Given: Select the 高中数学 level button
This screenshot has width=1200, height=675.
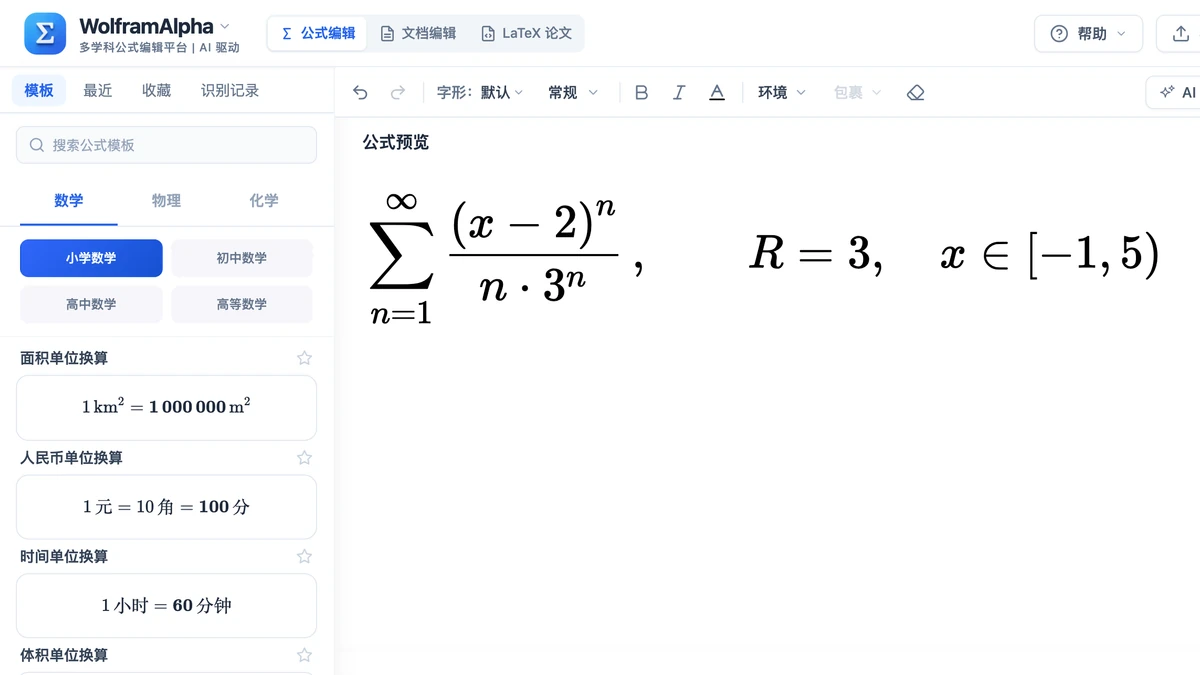Looking at the screenshot, I should click(91, 304).
